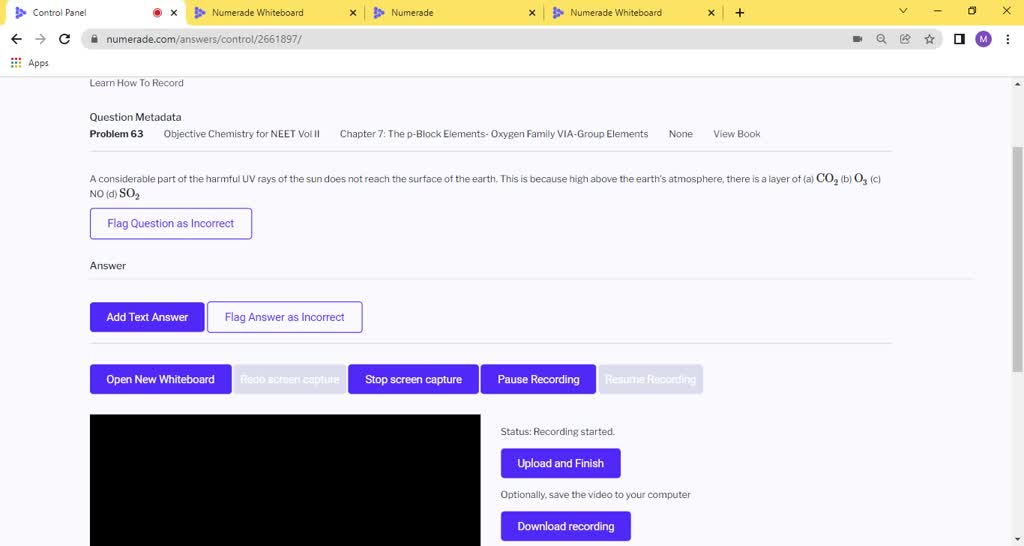The image size is (1024, 546).
Task: Open the zoom magnifier icon
Action: 881,39
